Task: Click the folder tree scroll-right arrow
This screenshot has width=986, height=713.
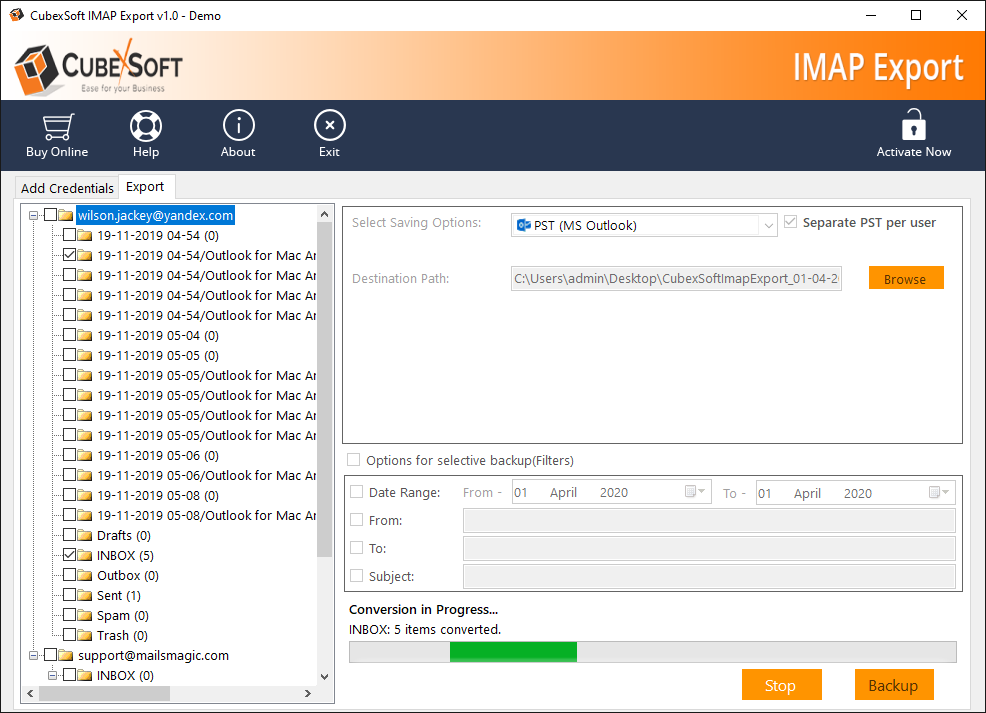Action: pyautogui.click(x=308, y=694)
